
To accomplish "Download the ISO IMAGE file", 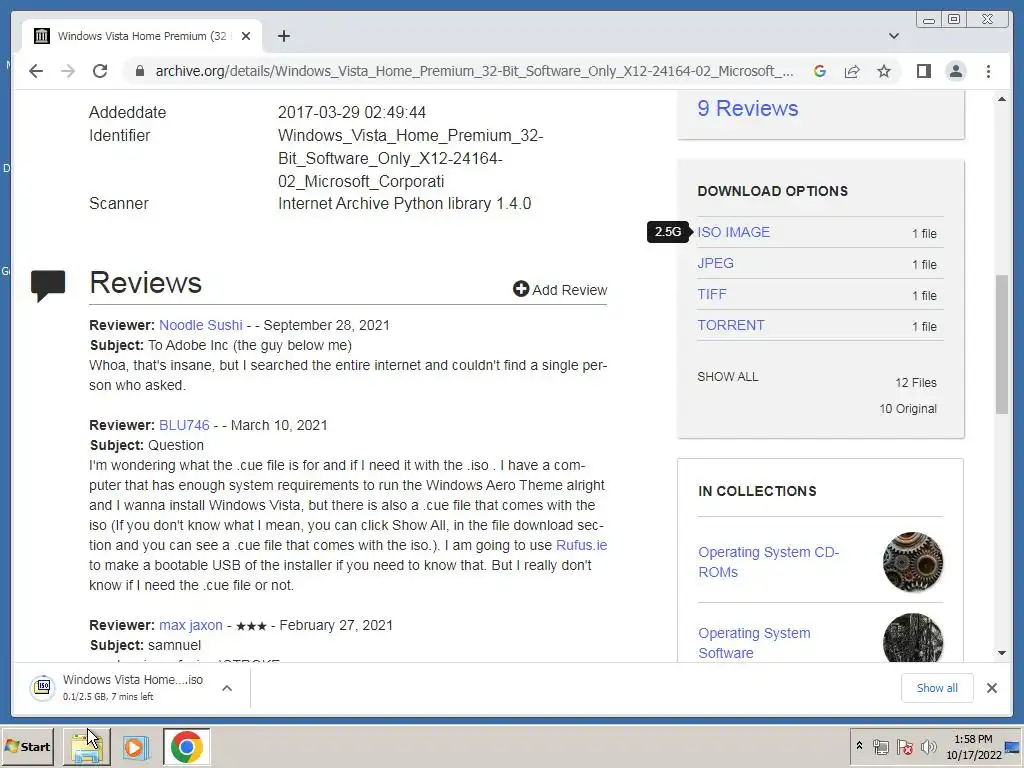I will tap(733, 232).
